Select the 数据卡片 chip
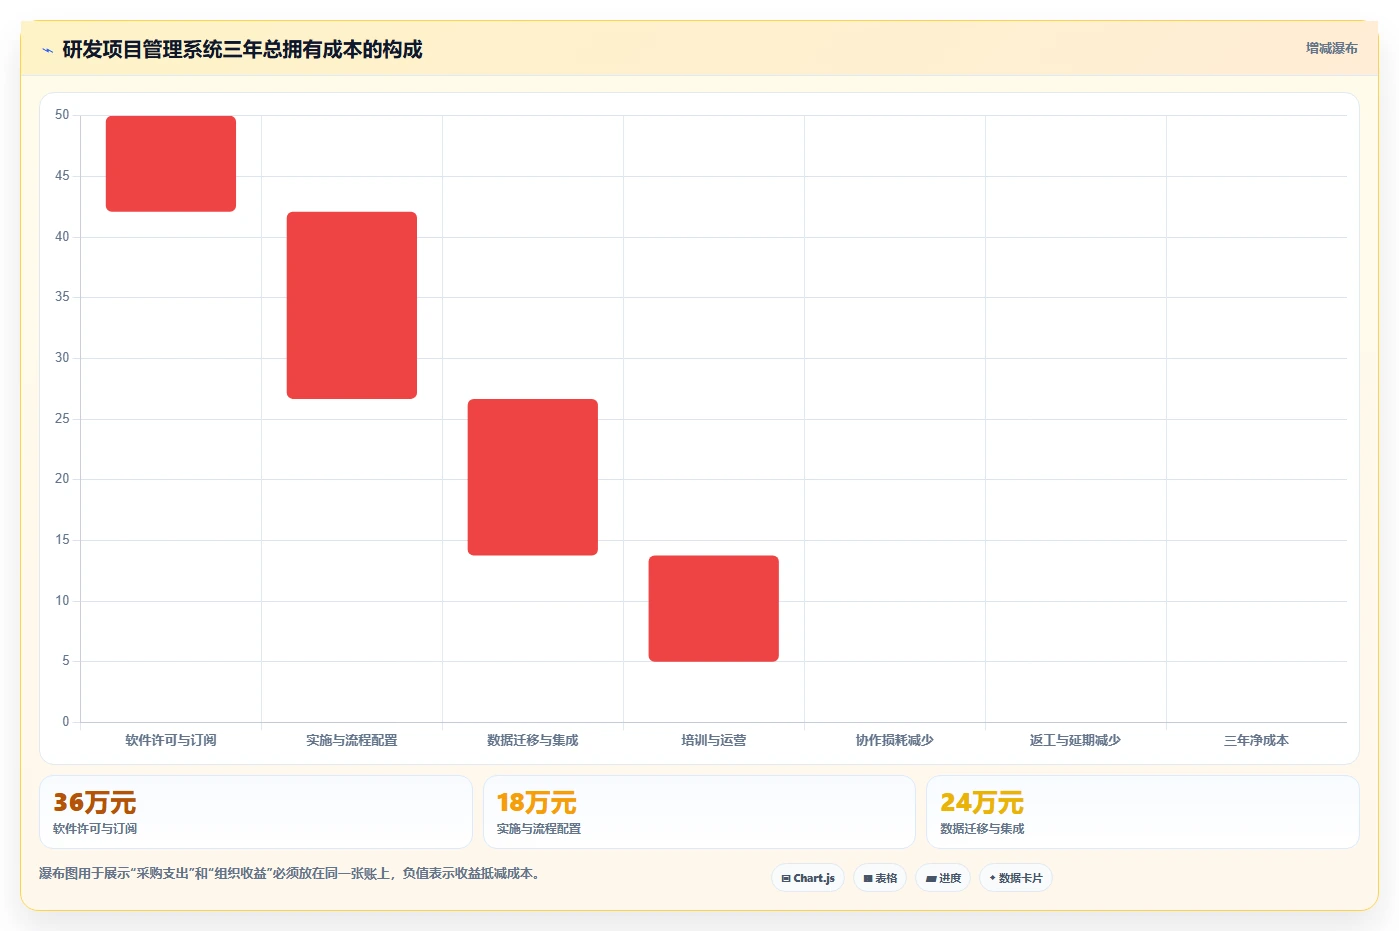 tap(1016, 878)
